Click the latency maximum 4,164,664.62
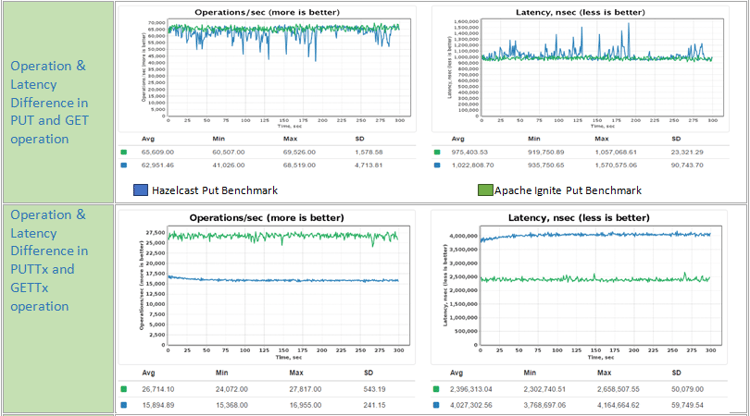750x416 pixels. [x=618, y=405]
